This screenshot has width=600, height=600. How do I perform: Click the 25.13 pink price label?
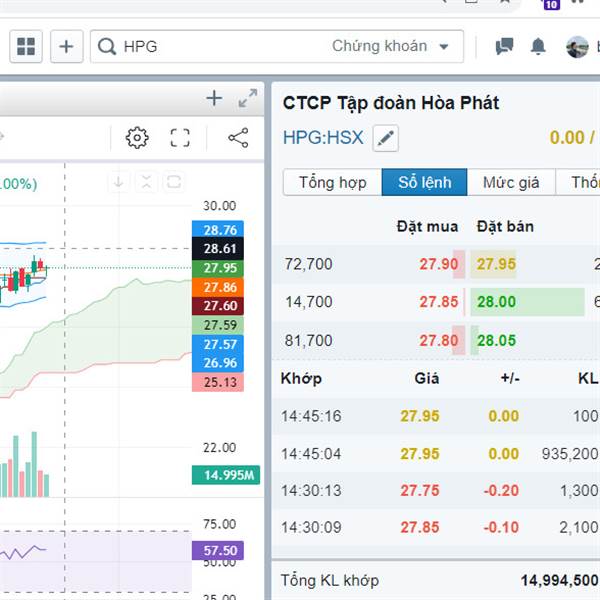(218, 382)
